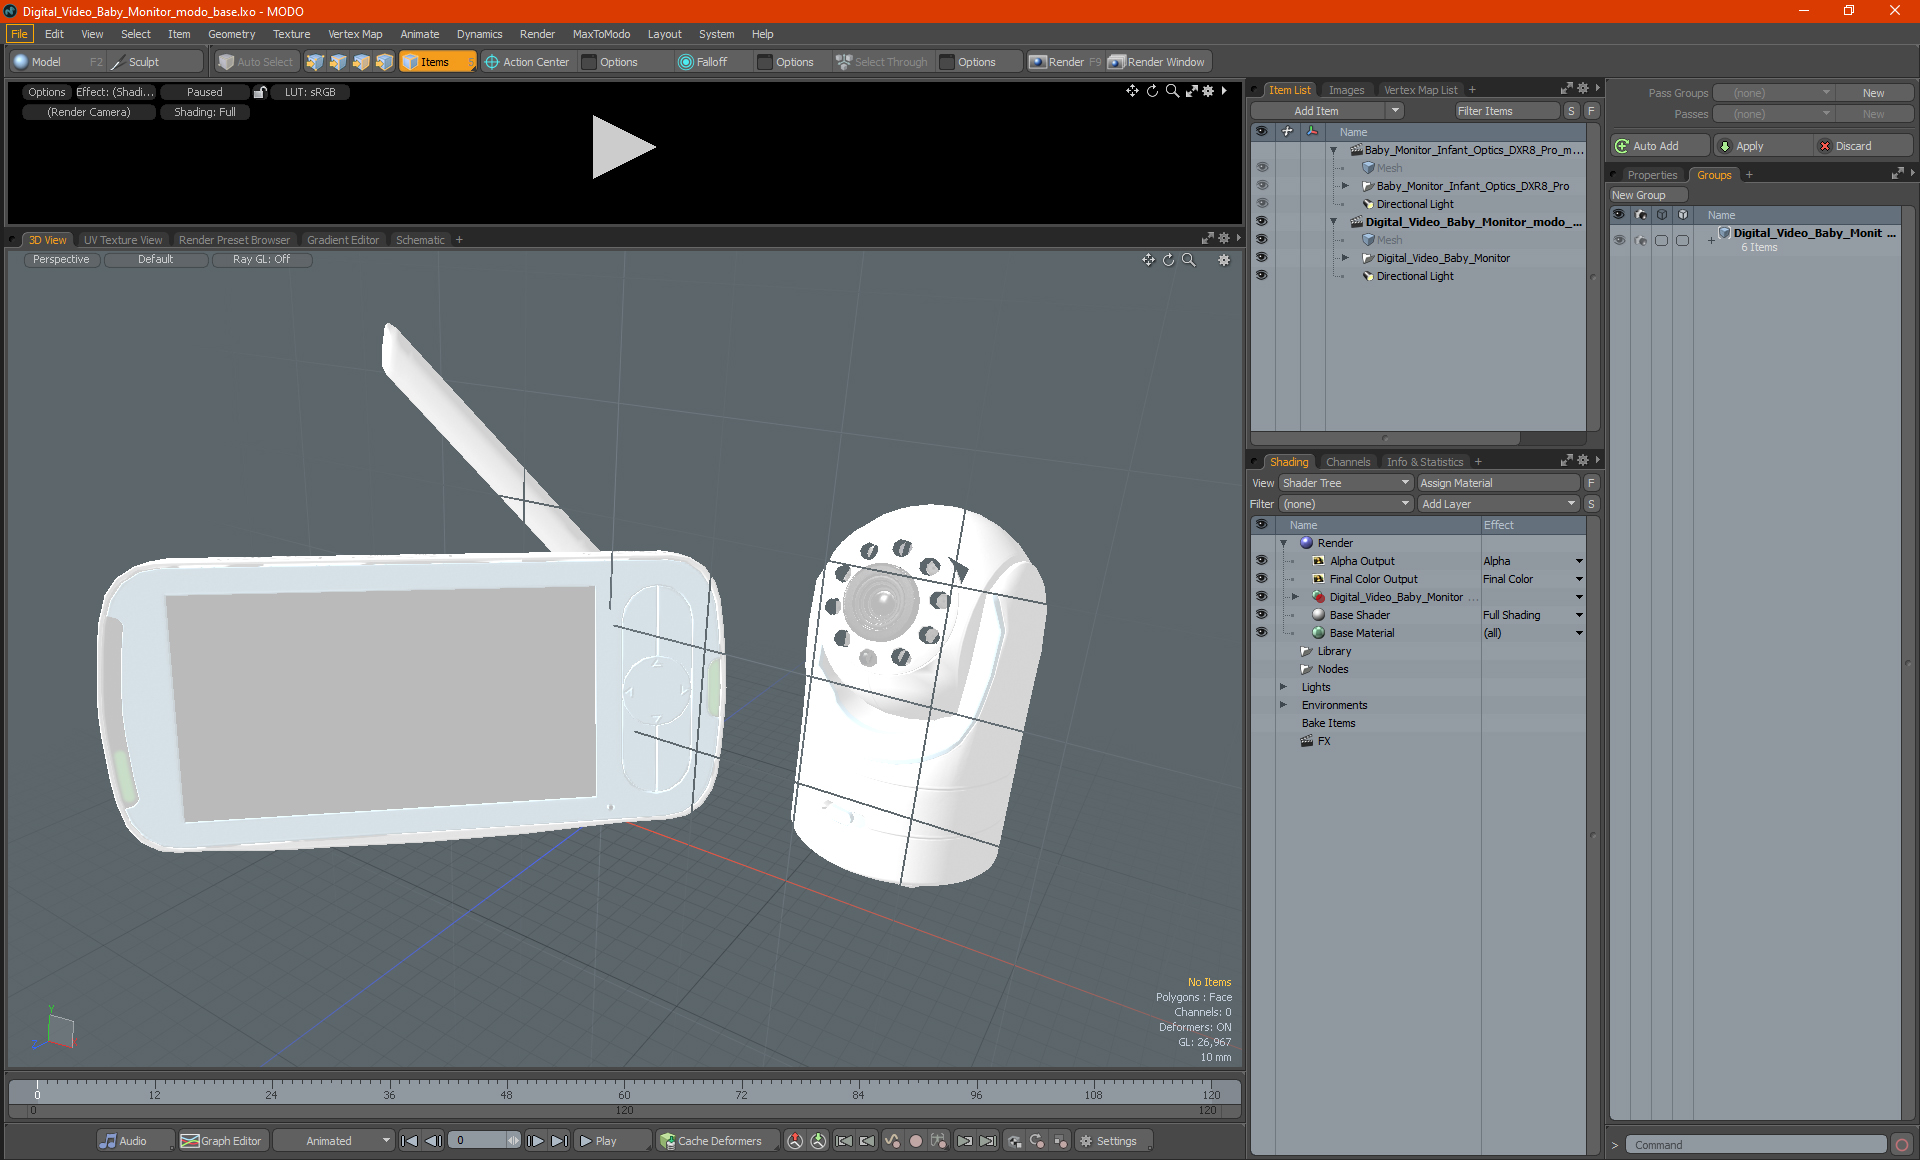Viewport: 1920px width, 1160px height.
Task: Click the current frame number field
Action: [x=477, y=1141]
